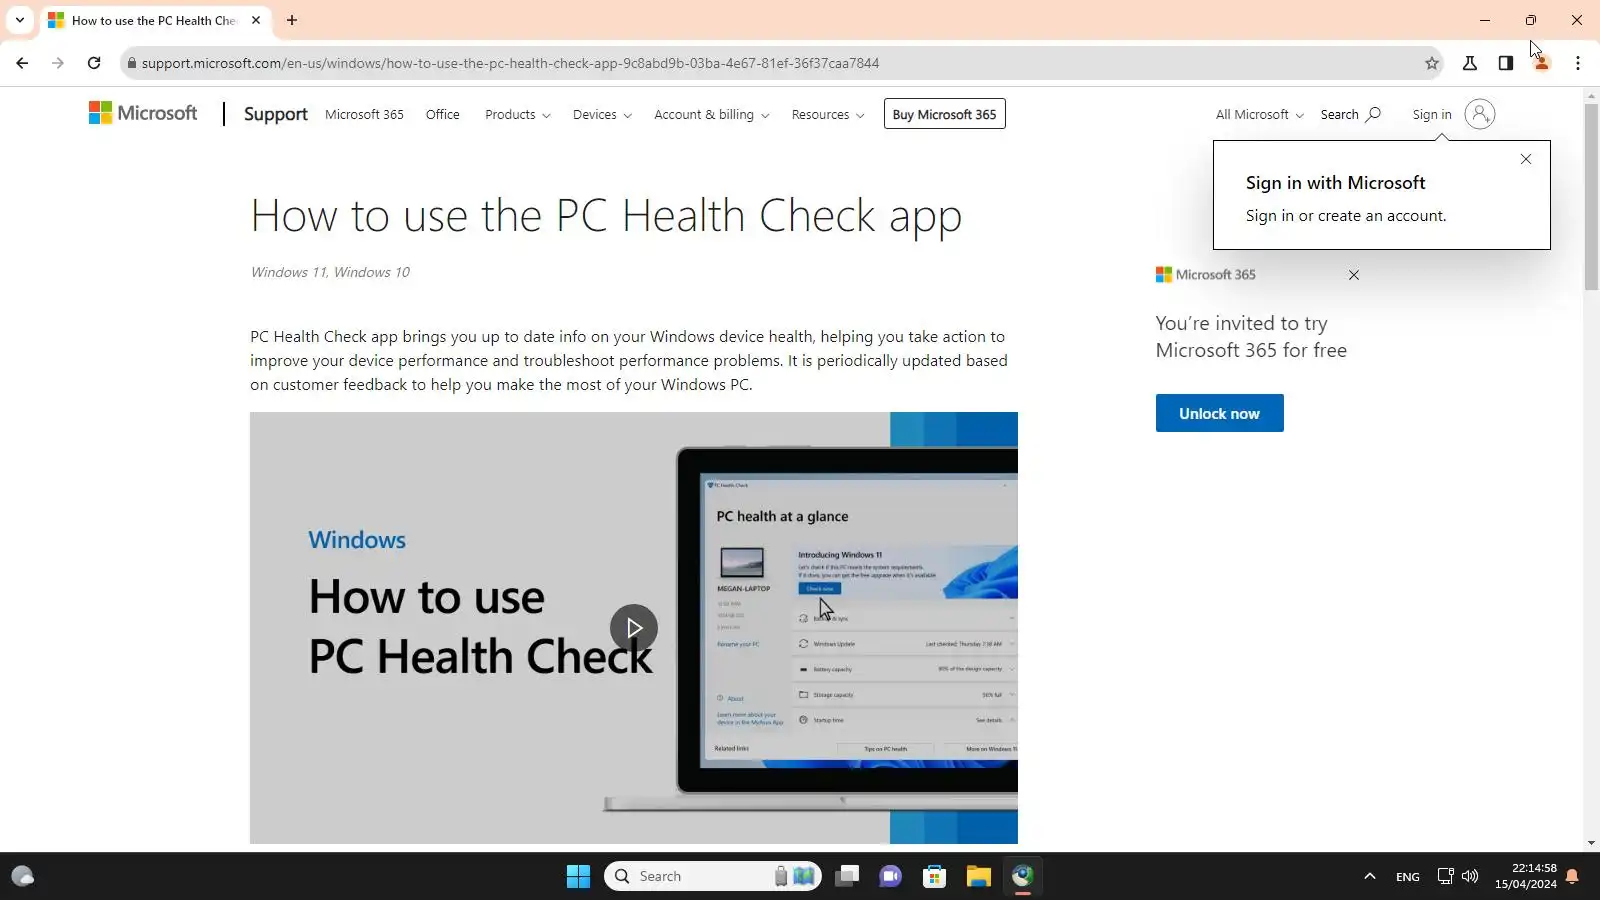Screen dimensions: 1600x900
Task: Play the PC Health Check video
Action: tap(634, 627)
